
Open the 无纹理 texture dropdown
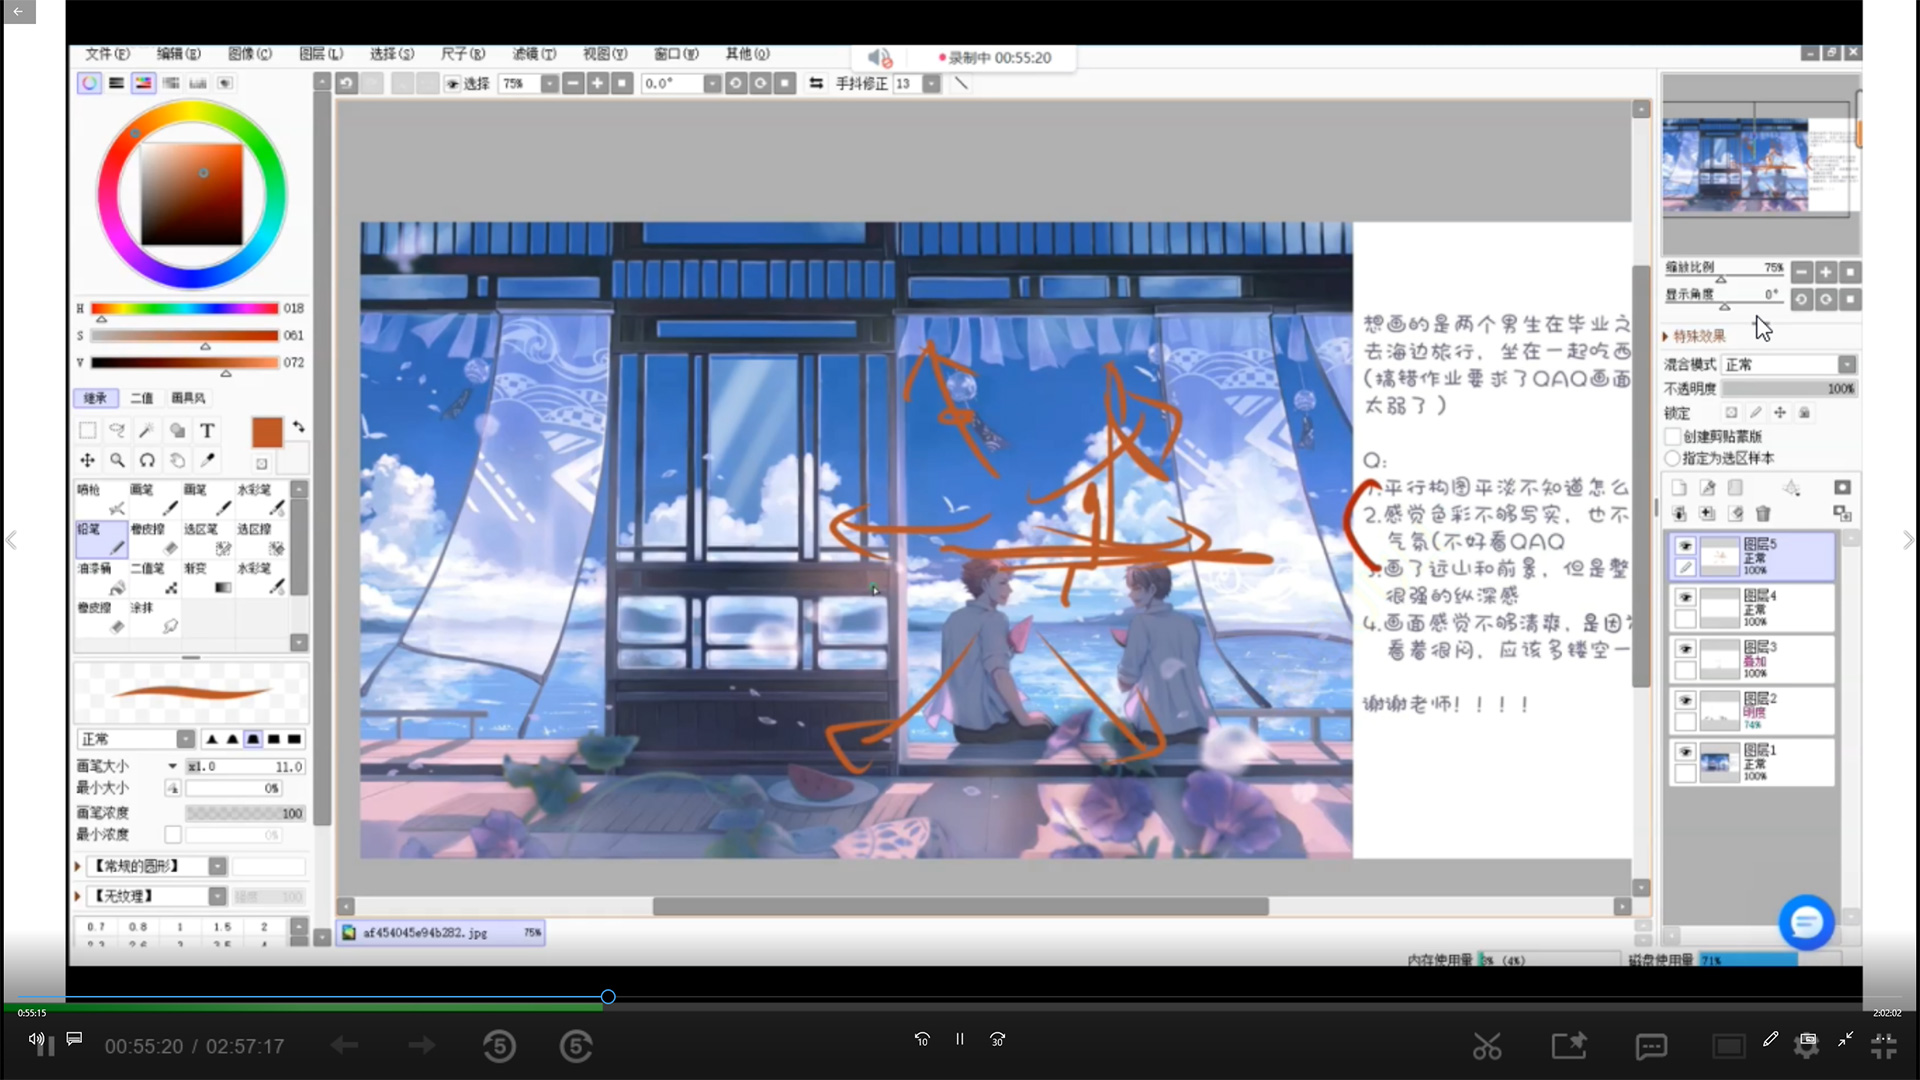158,896
